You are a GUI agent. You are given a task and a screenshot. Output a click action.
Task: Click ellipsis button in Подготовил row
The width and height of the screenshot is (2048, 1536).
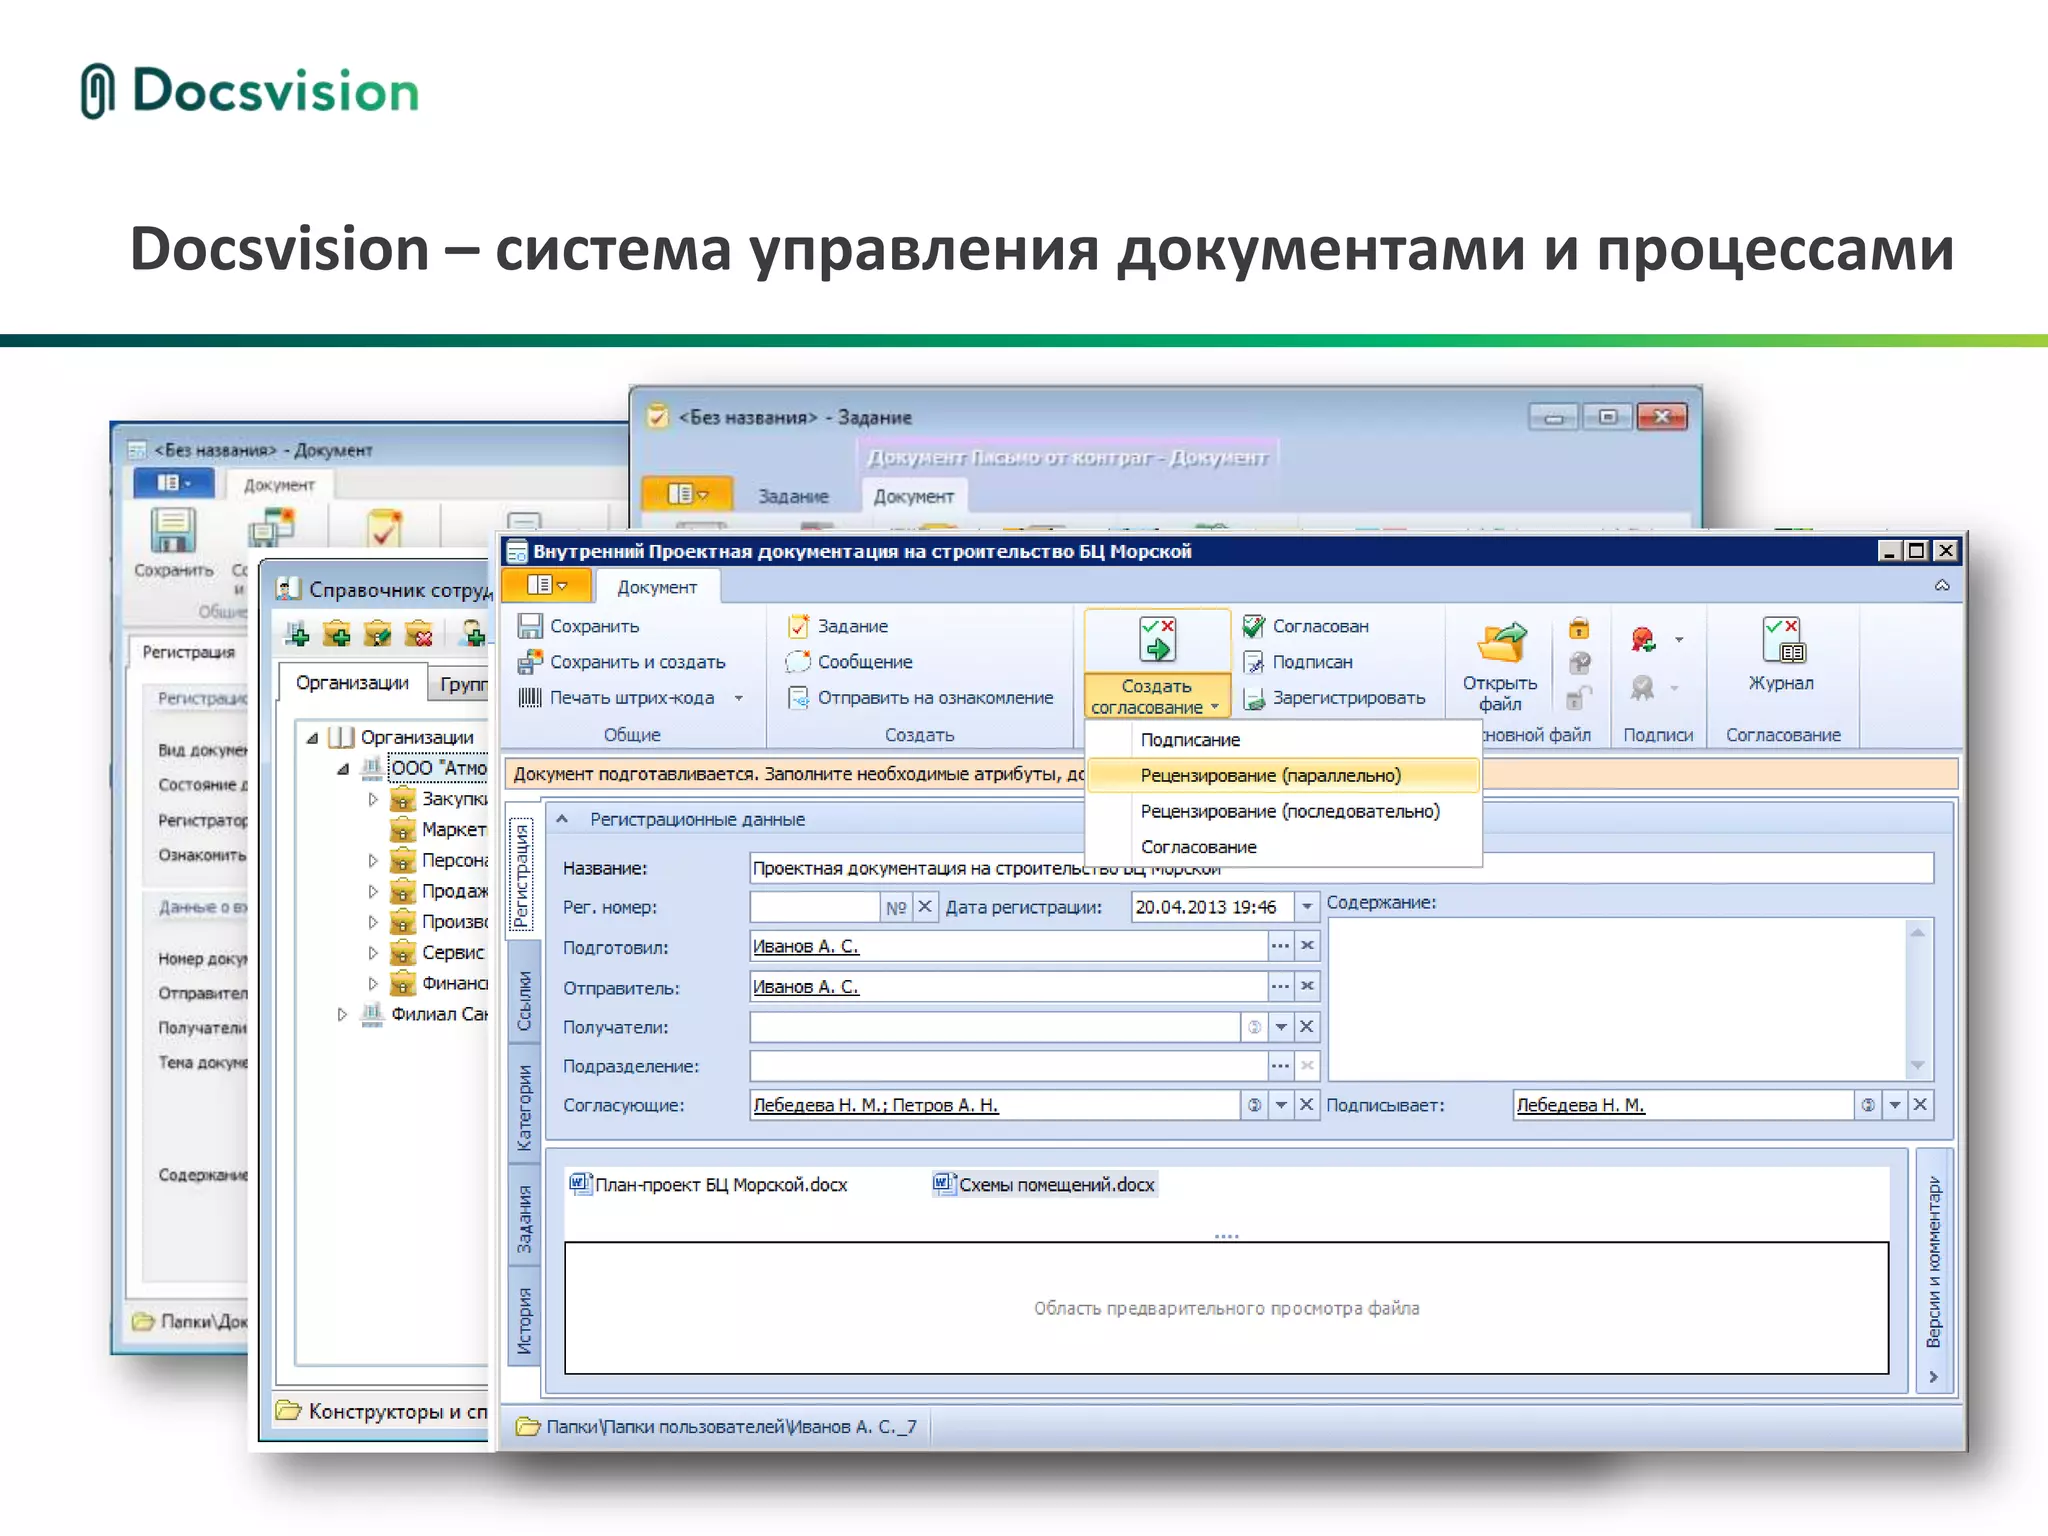[1280, 945]
